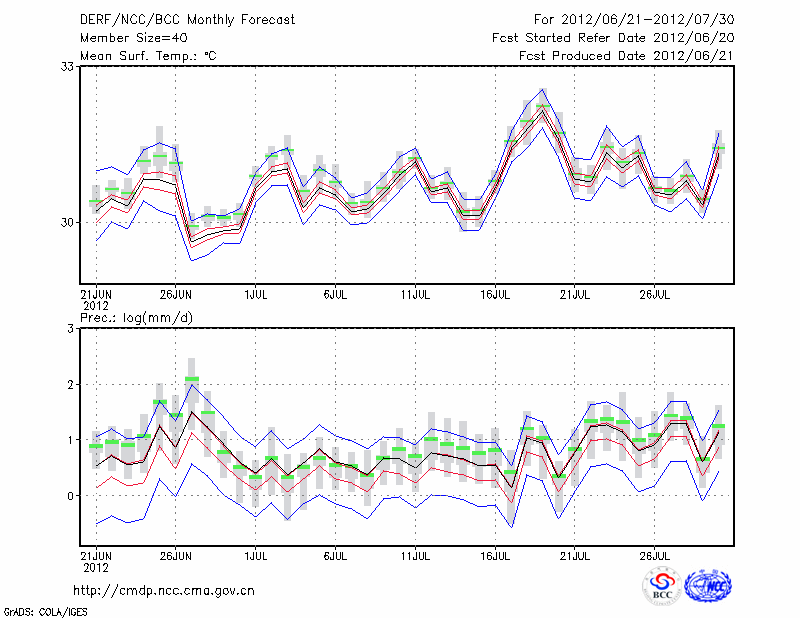Click the Prec.: log(mm/d) chart label

pyautogui.click(x=137, y=317)
